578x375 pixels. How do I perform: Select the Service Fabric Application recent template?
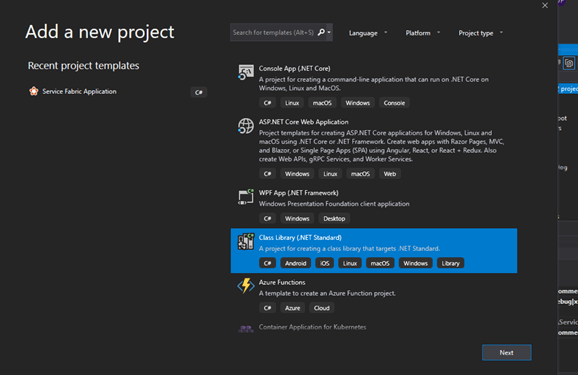pos(118,91)
